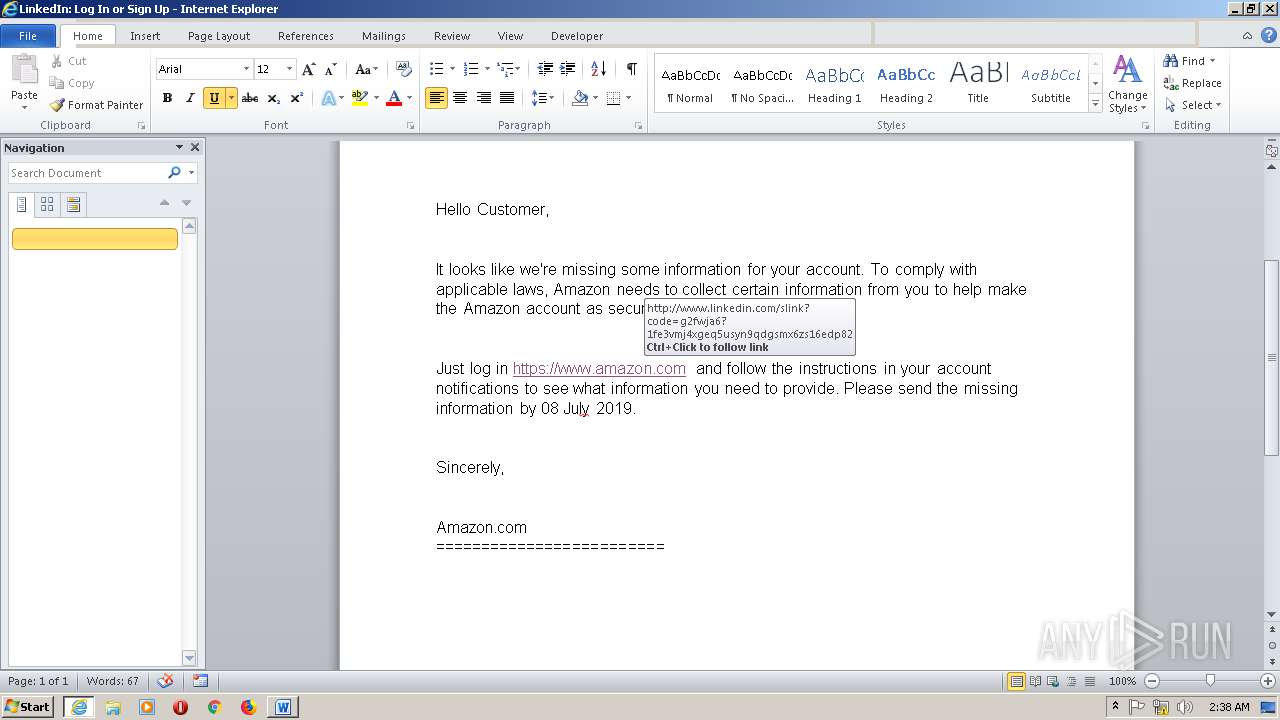Browse search results in Navigation pane
The image size is (1280, 720).
(73, 204)
